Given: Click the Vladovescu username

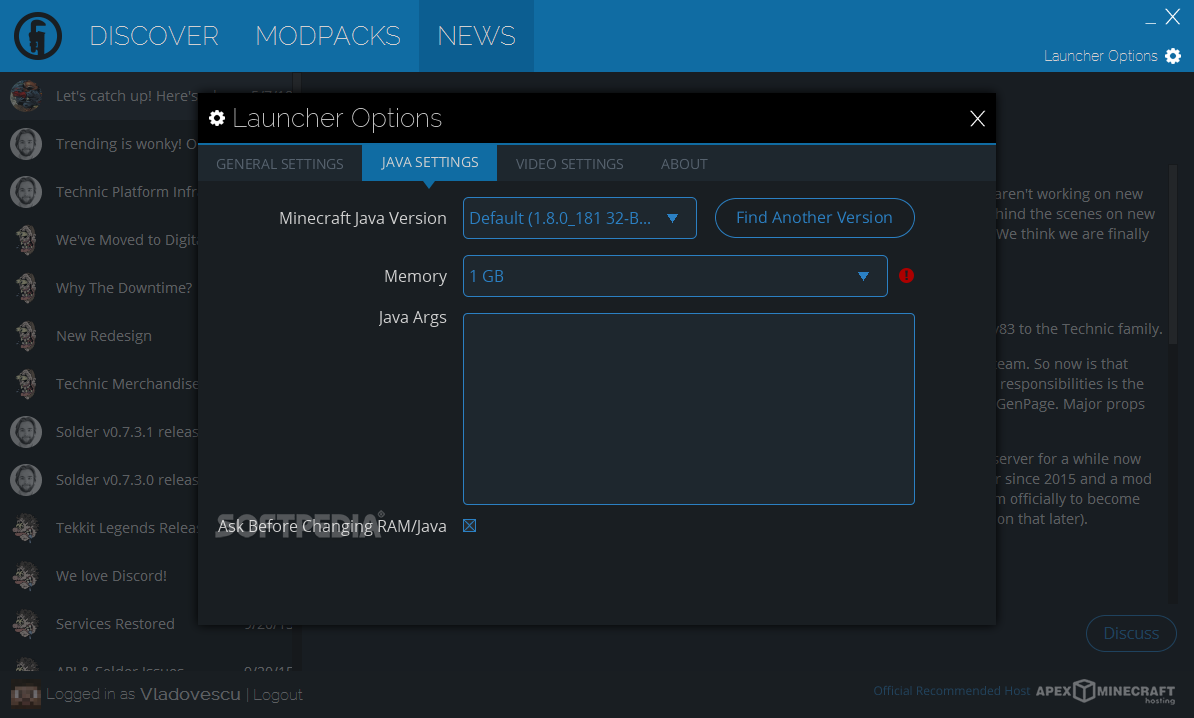Looking at the screenshot, I should (x=190, y=694).
